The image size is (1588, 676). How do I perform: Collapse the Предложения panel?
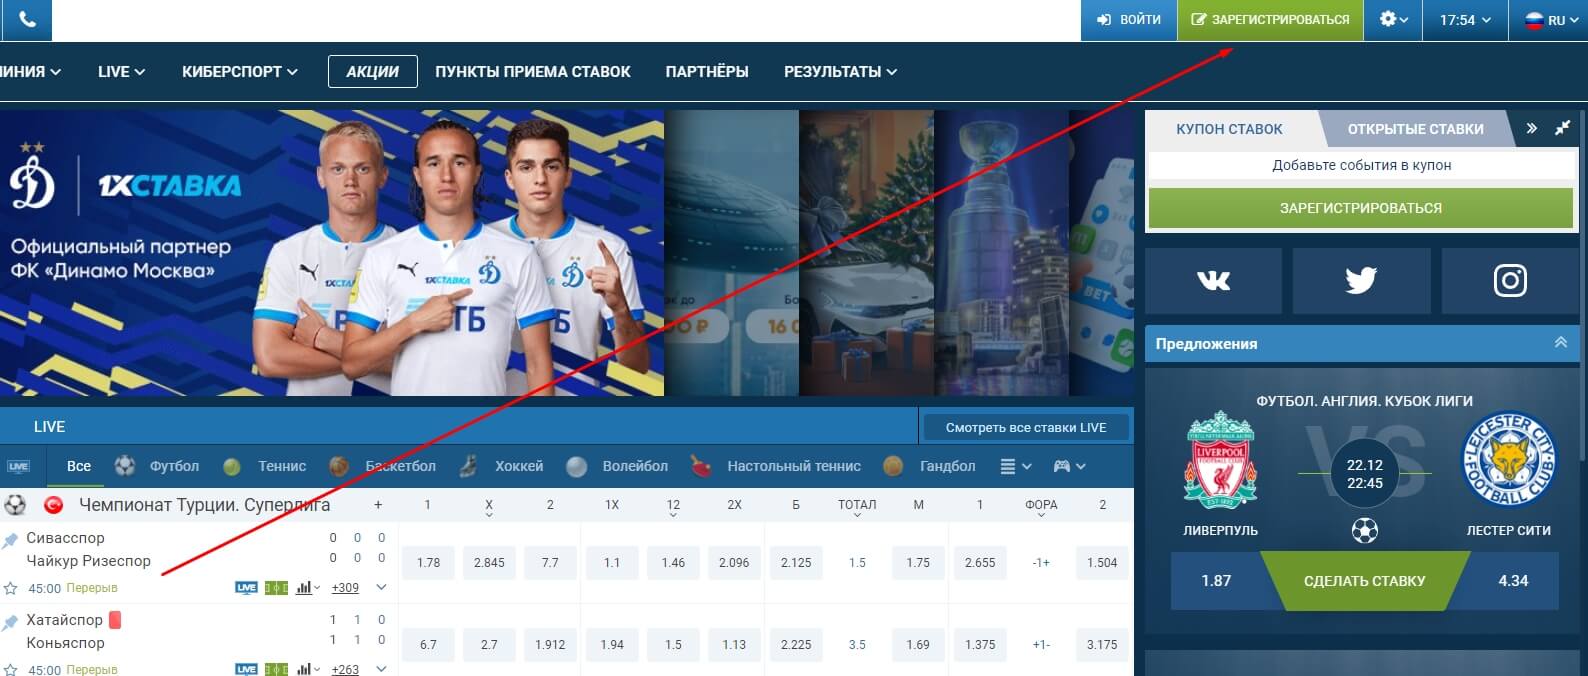(x=1560, y=343)
